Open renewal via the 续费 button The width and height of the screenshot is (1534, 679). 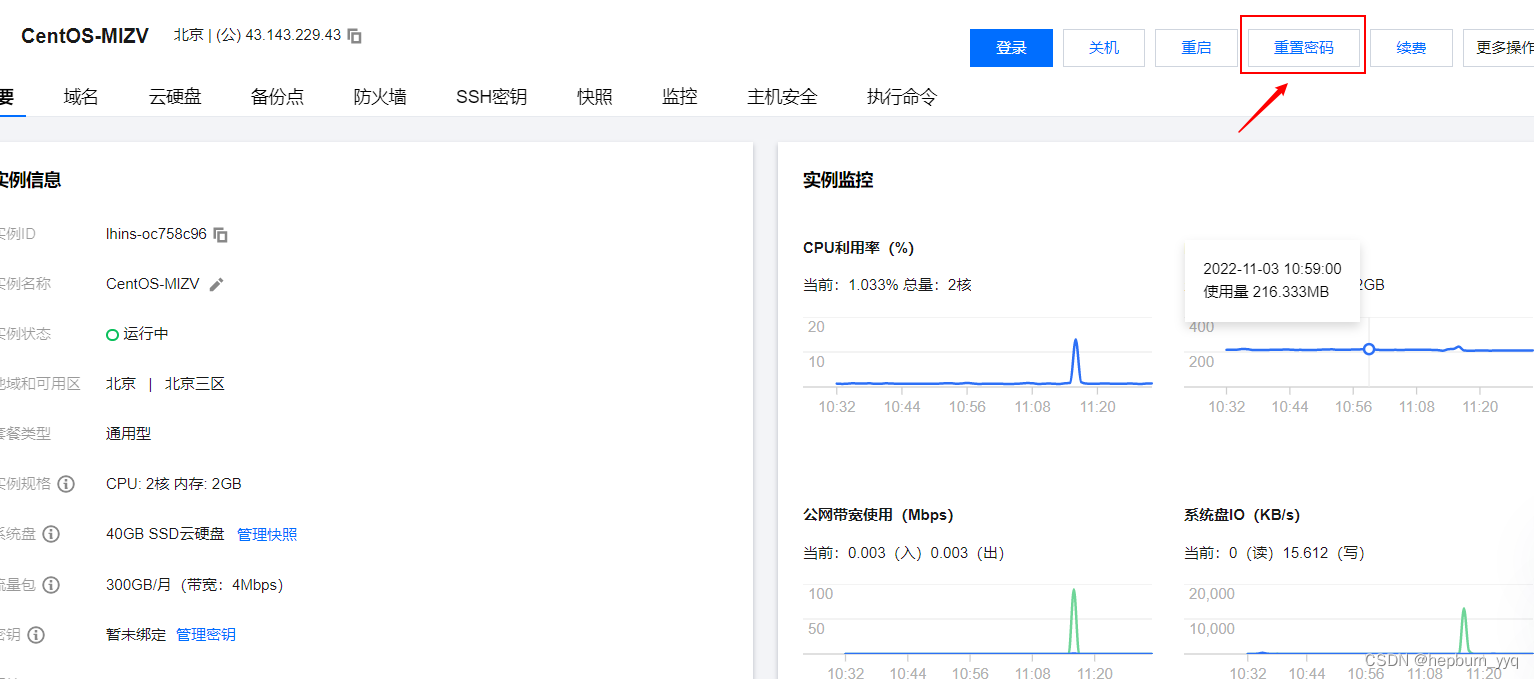1411,46
